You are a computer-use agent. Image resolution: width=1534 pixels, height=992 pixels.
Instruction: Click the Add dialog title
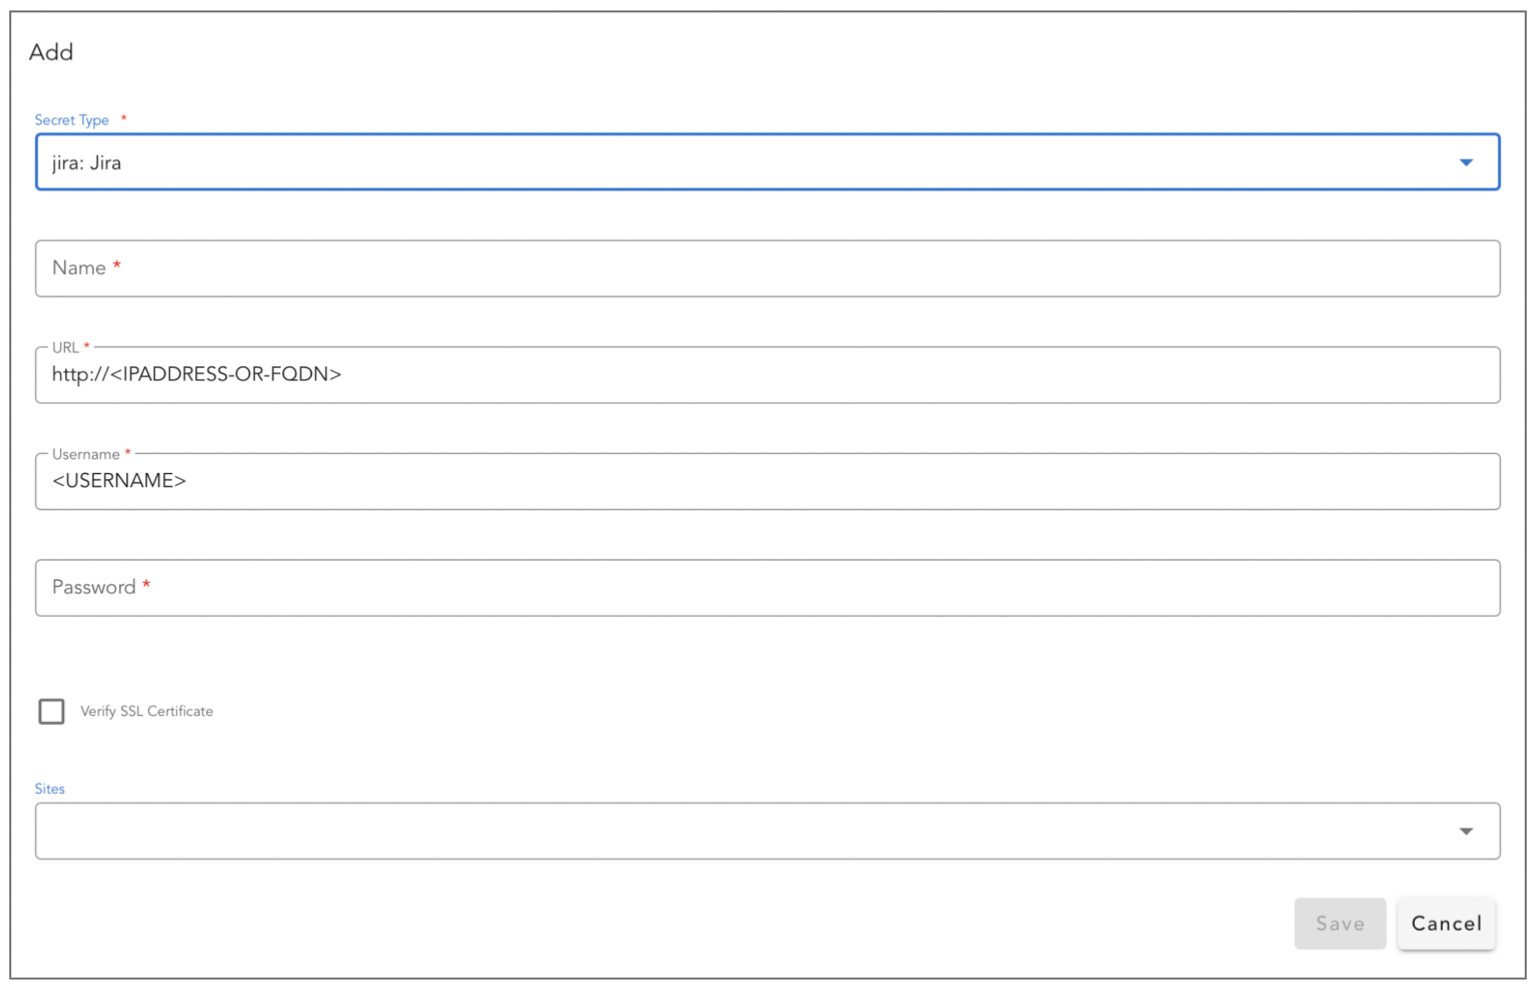[x=51, y=52]
